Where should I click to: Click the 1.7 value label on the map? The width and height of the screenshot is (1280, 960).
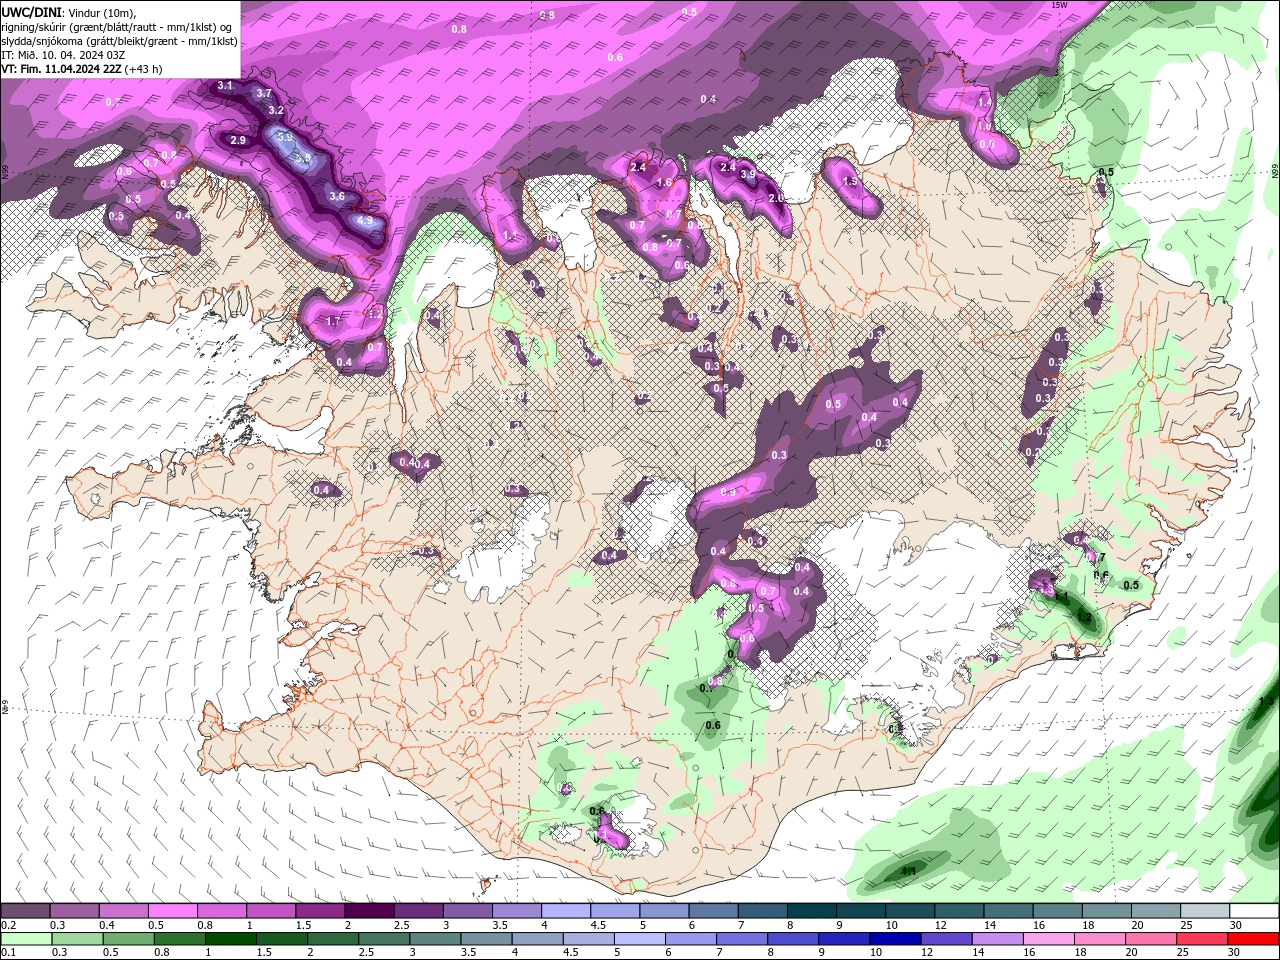click(334, 322)
